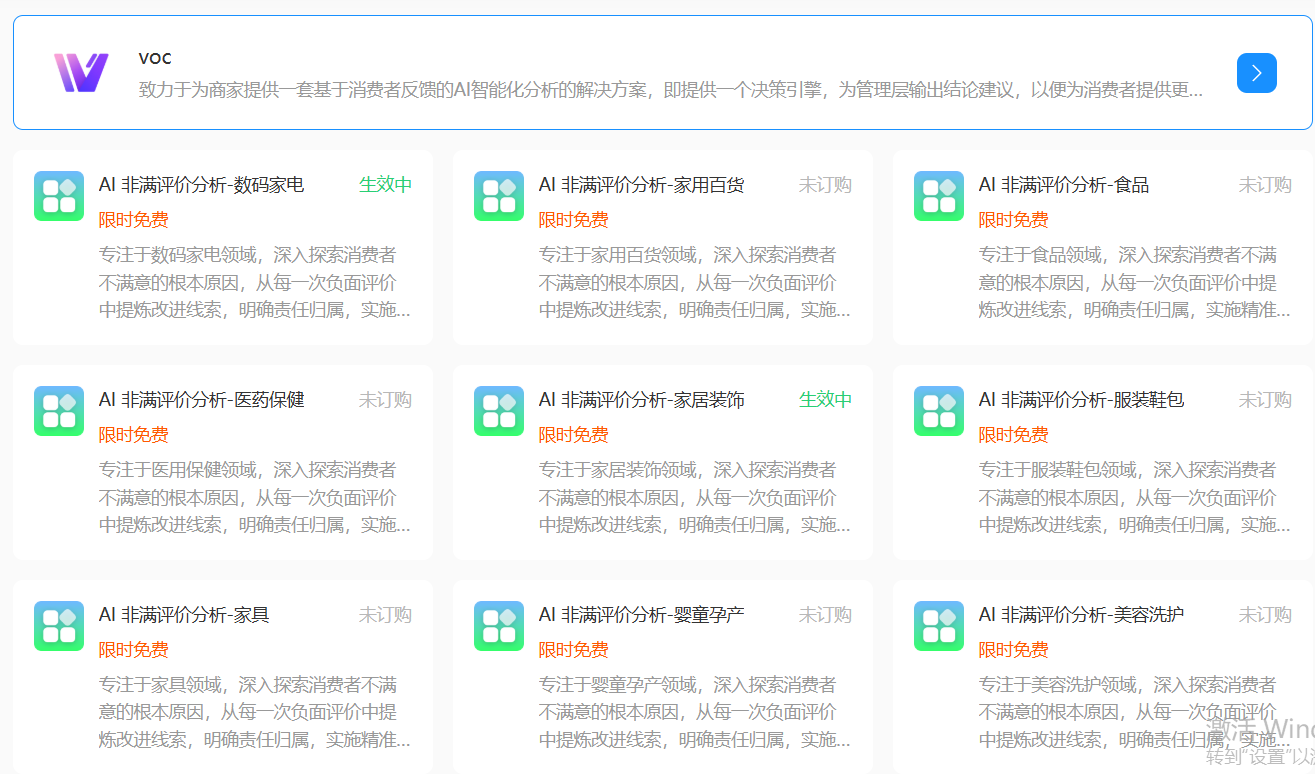This screenshot has width=1315, height=774.
Task: Click app icon for 服装鞋包 analysis card
Action: tap(939, 411)
